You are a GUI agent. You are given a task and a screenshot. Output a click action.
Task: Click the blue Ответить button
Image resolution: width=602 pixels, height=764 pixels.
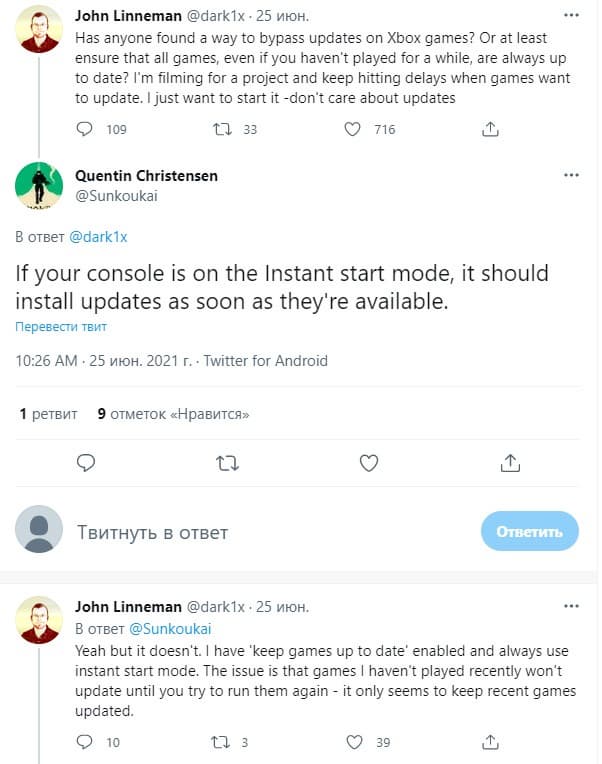tap(529, 531)
